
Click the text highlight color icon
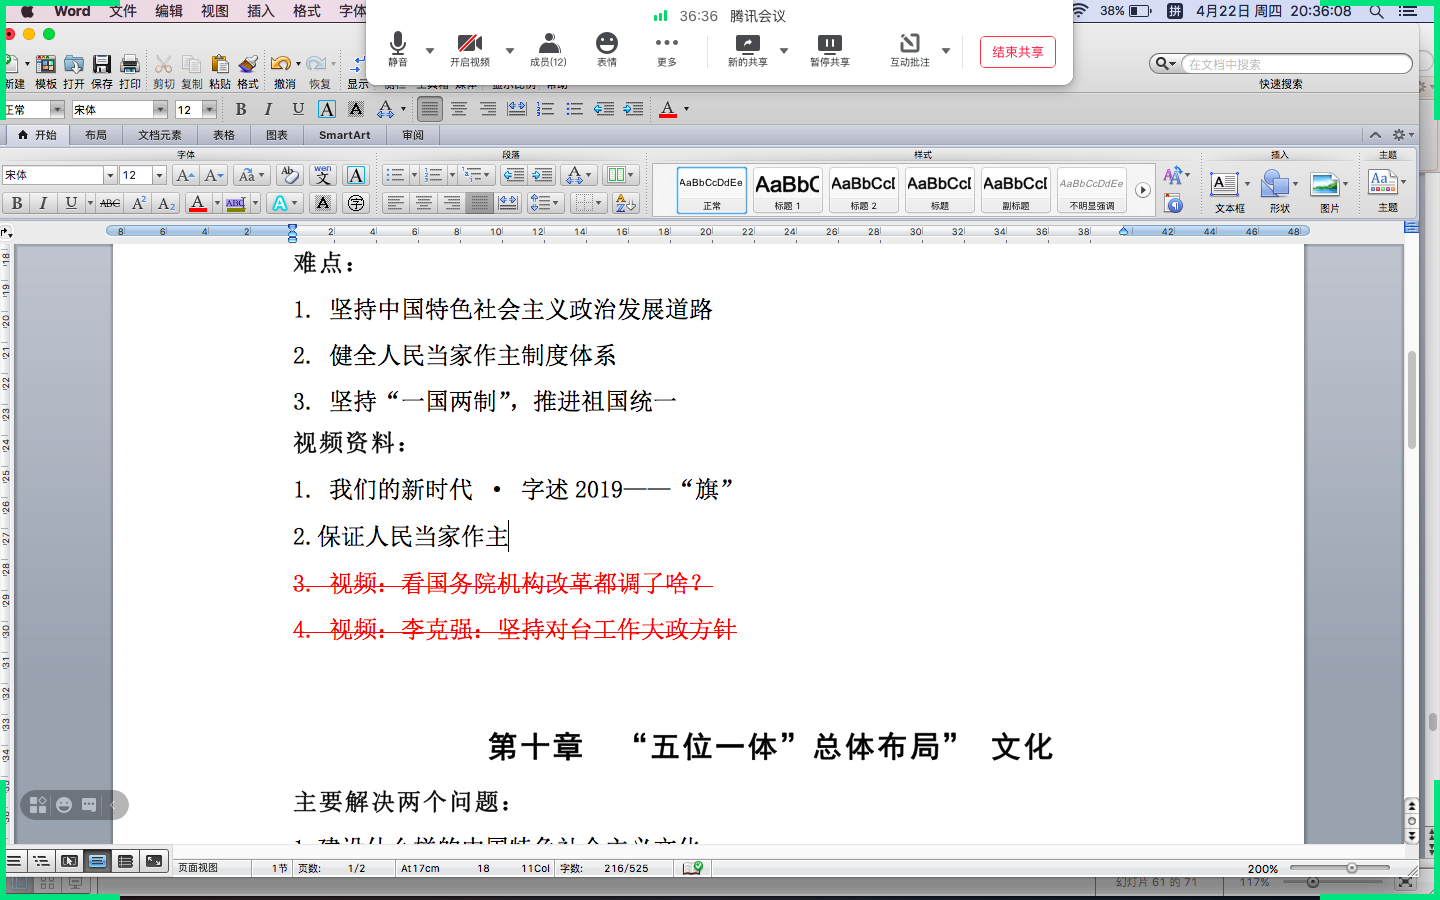(236, 203)
